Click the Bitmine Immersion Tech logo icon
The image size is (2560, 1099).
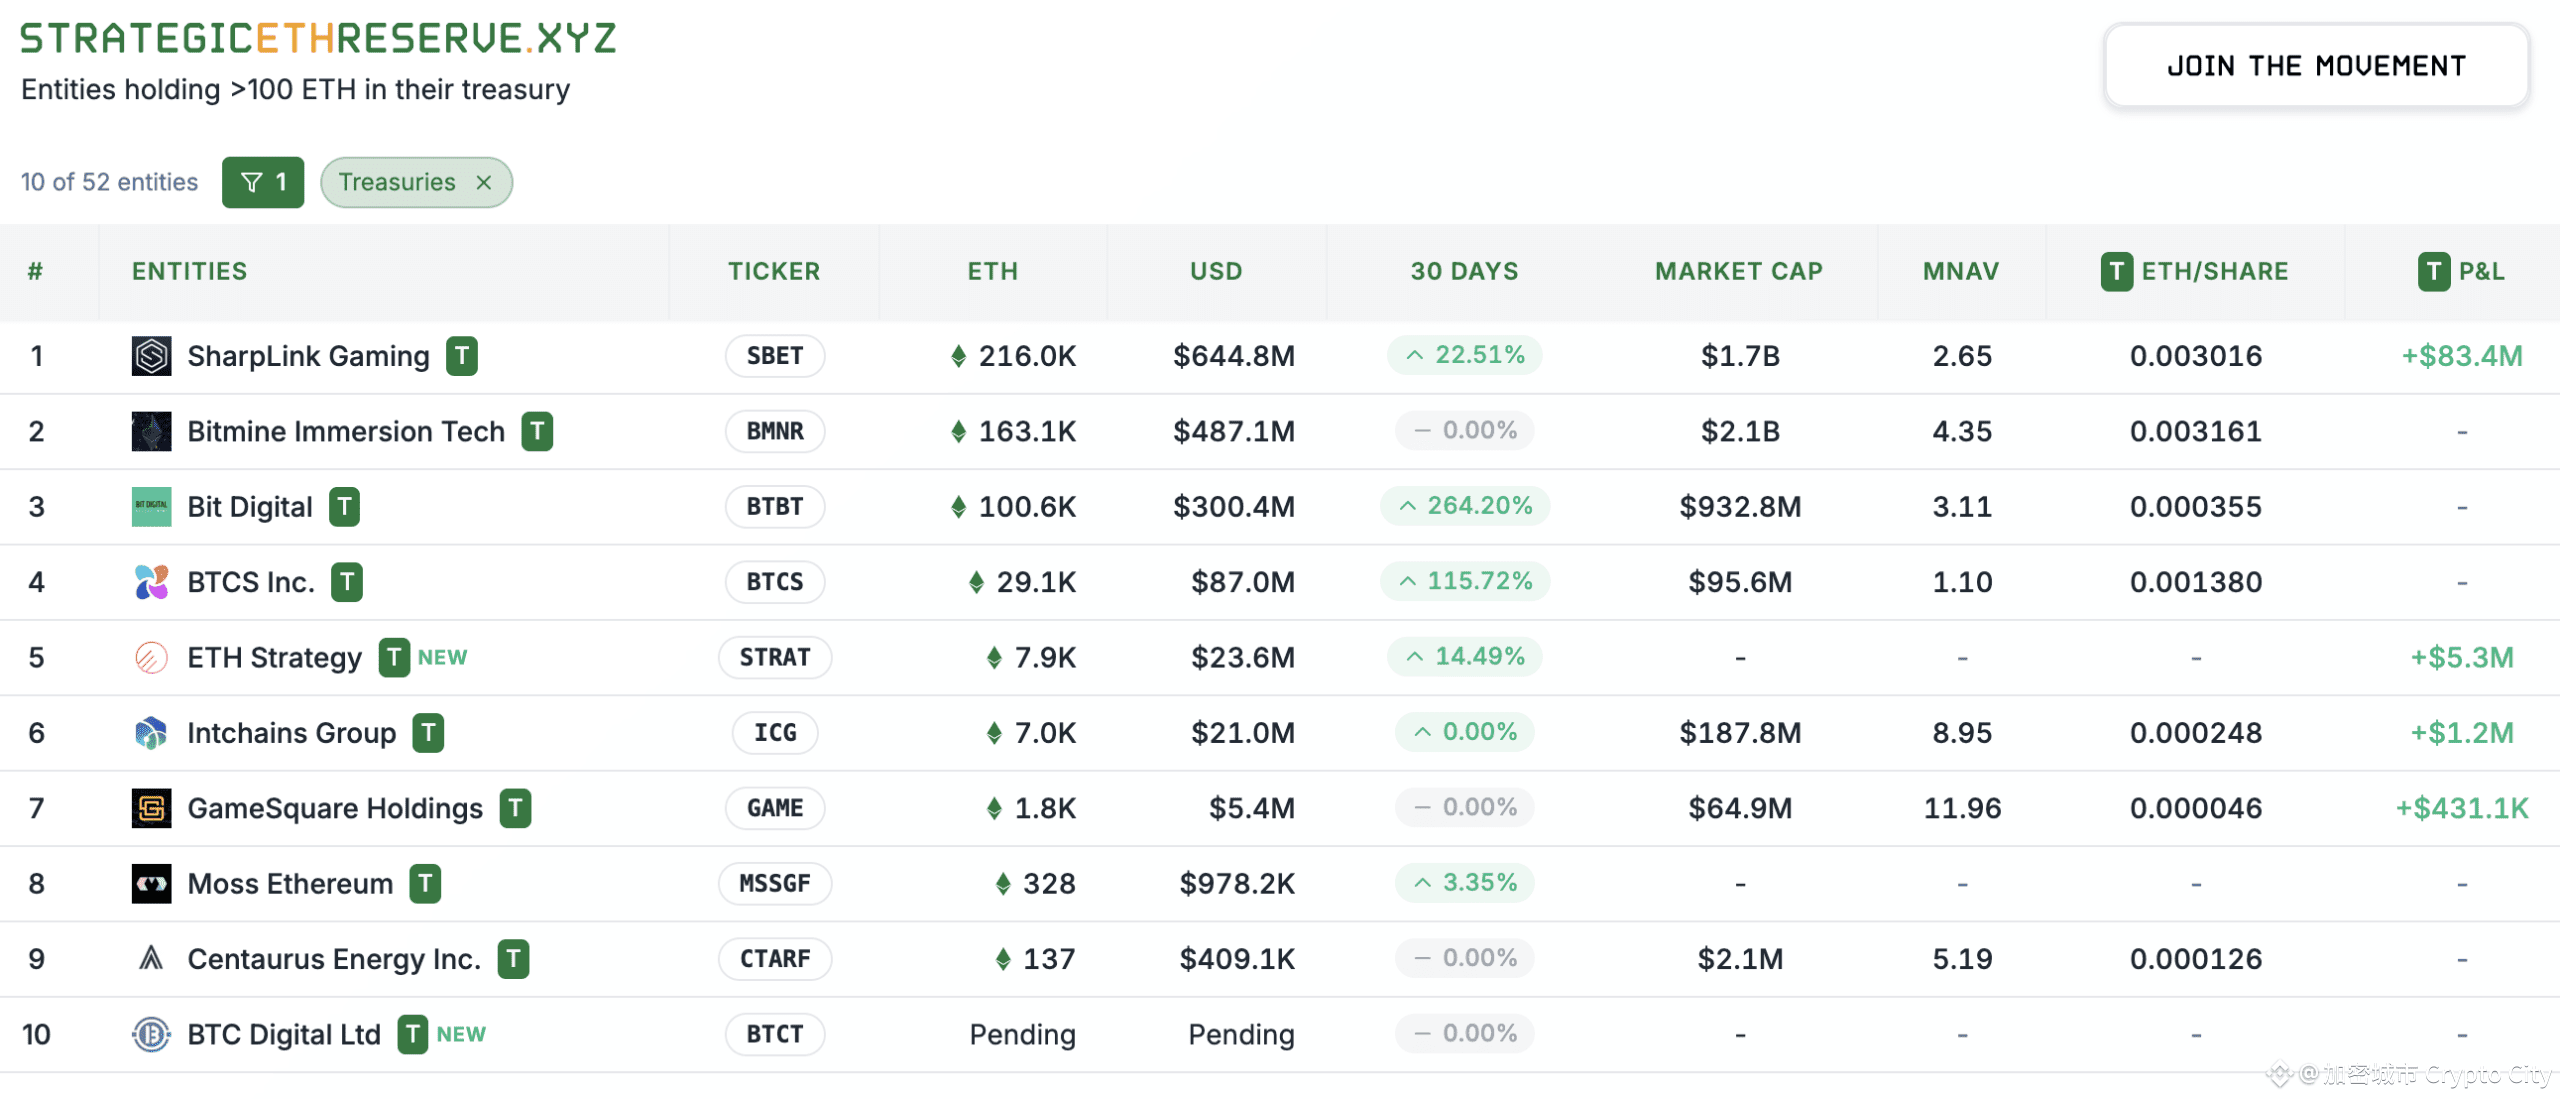pos(151,431)
